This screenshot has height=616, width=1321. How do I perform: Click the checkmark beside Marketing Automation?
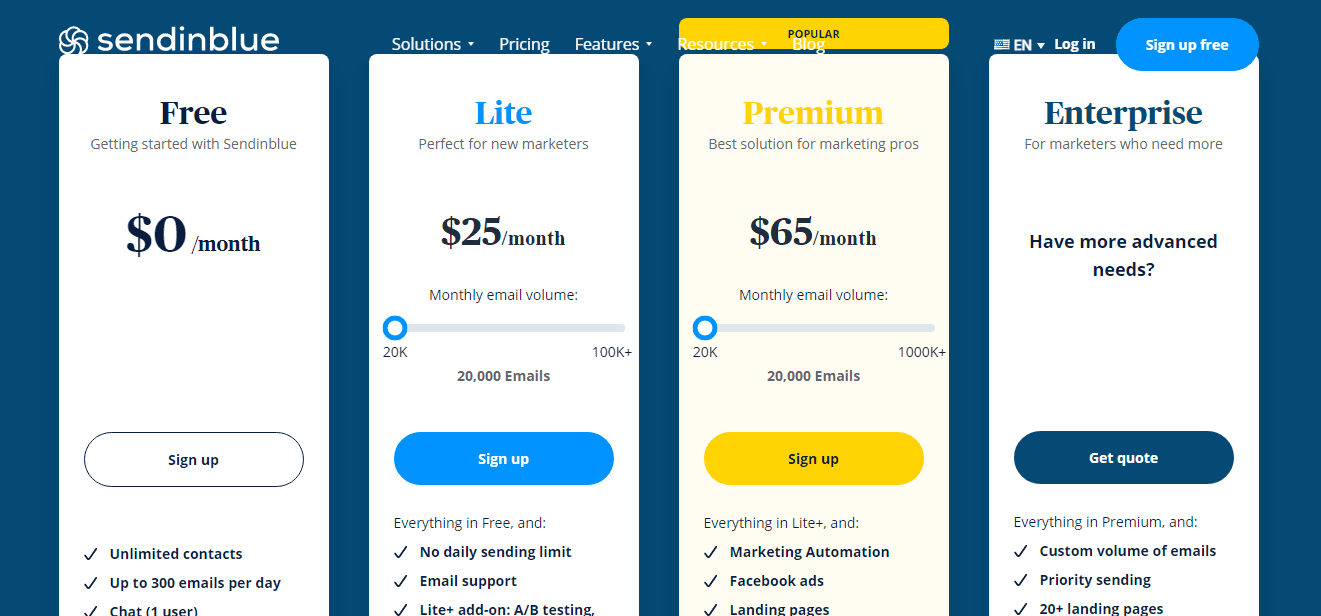pos(711,552)
